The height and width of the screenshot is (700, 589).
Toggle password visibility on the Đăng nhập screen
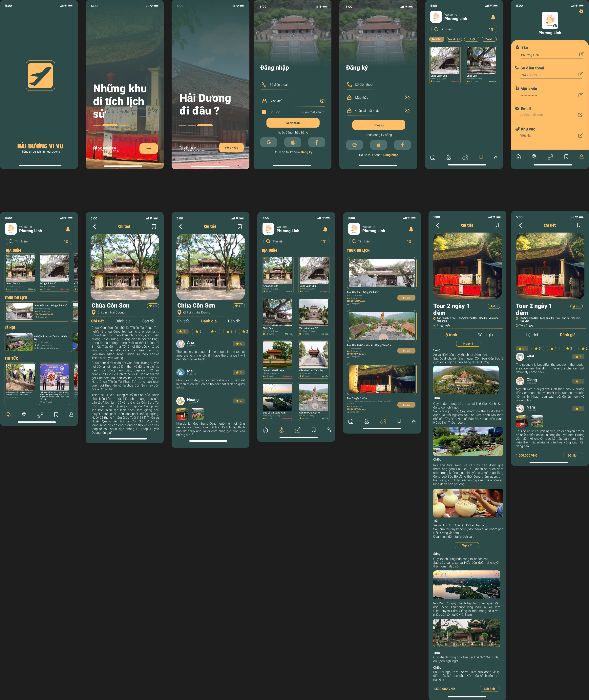point(322,101)
